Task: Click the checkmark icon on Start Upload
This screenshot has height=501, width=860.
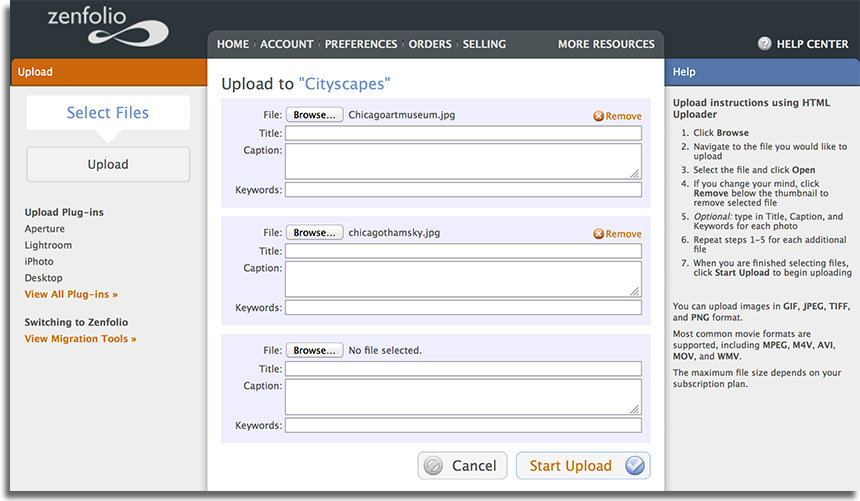Action: (635, 466)
